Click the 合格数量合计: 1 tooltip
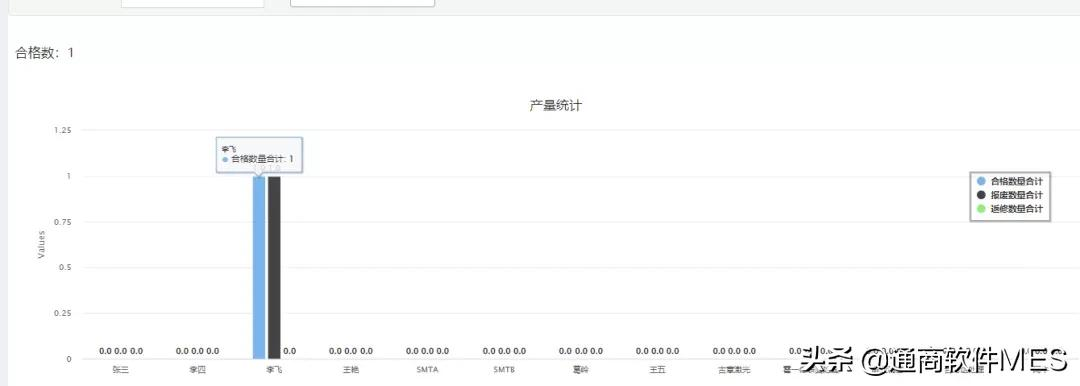 point(260,154)
